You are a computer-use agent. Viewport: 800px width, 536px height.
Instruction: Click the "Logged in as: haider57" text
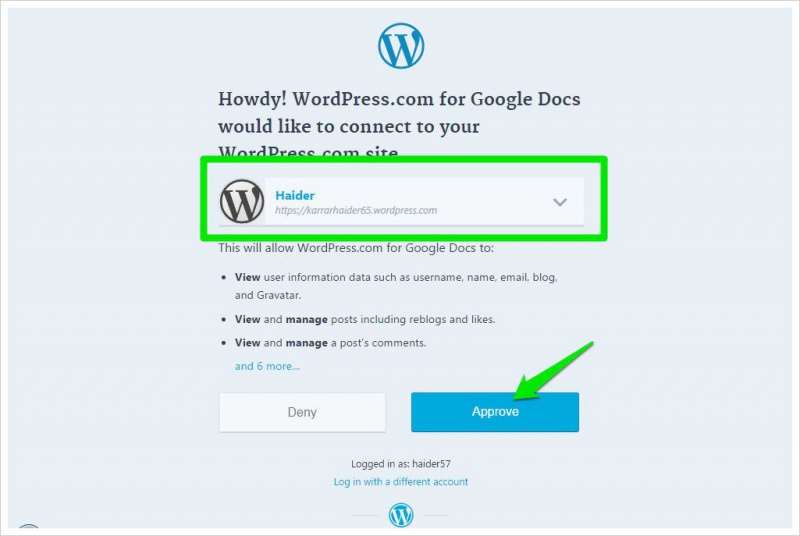point(401,464)
